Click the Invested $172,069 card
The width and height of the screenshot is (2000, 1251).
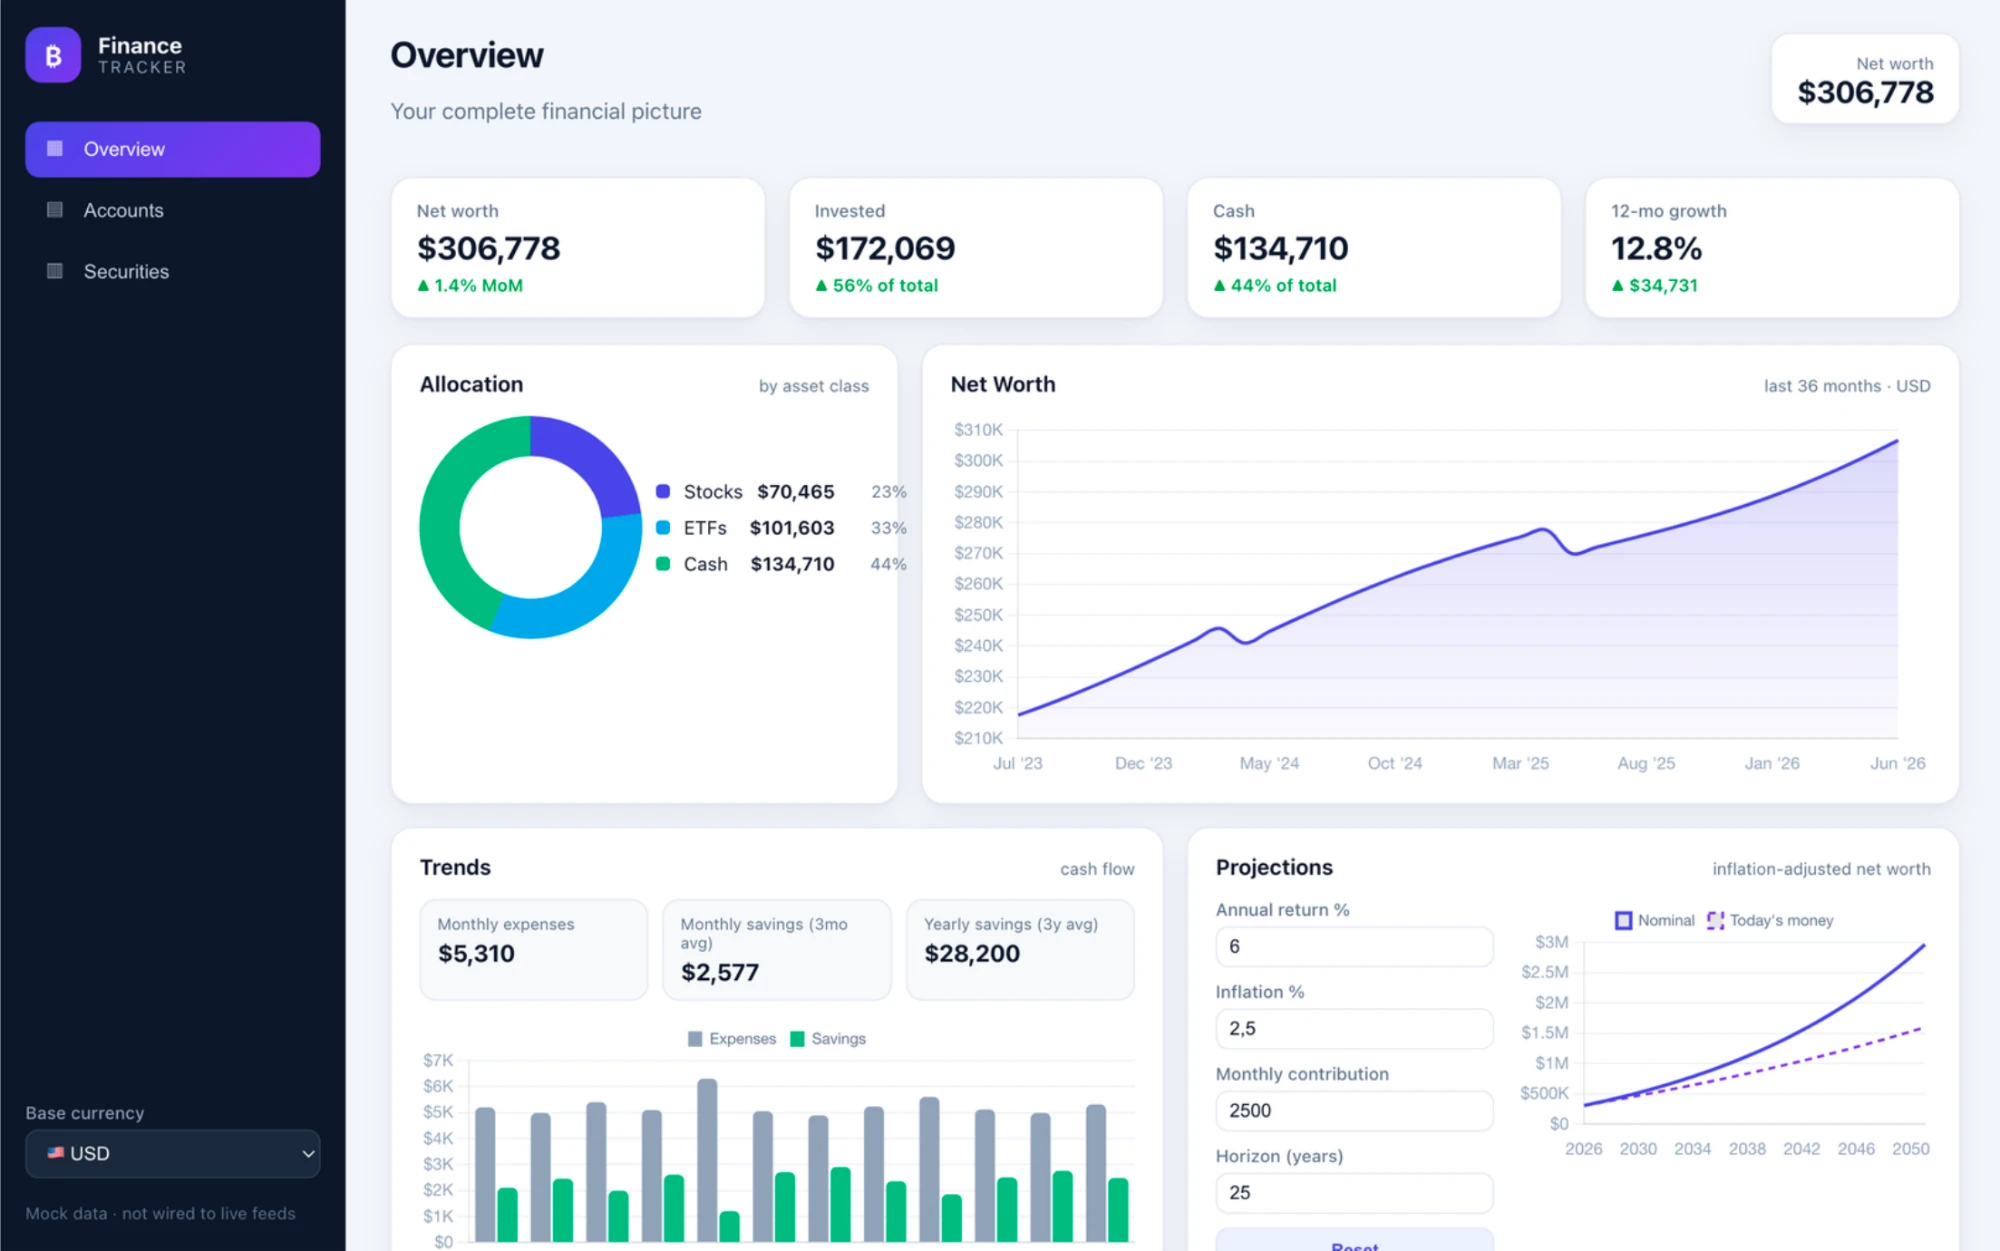click(x=976, y=248)
